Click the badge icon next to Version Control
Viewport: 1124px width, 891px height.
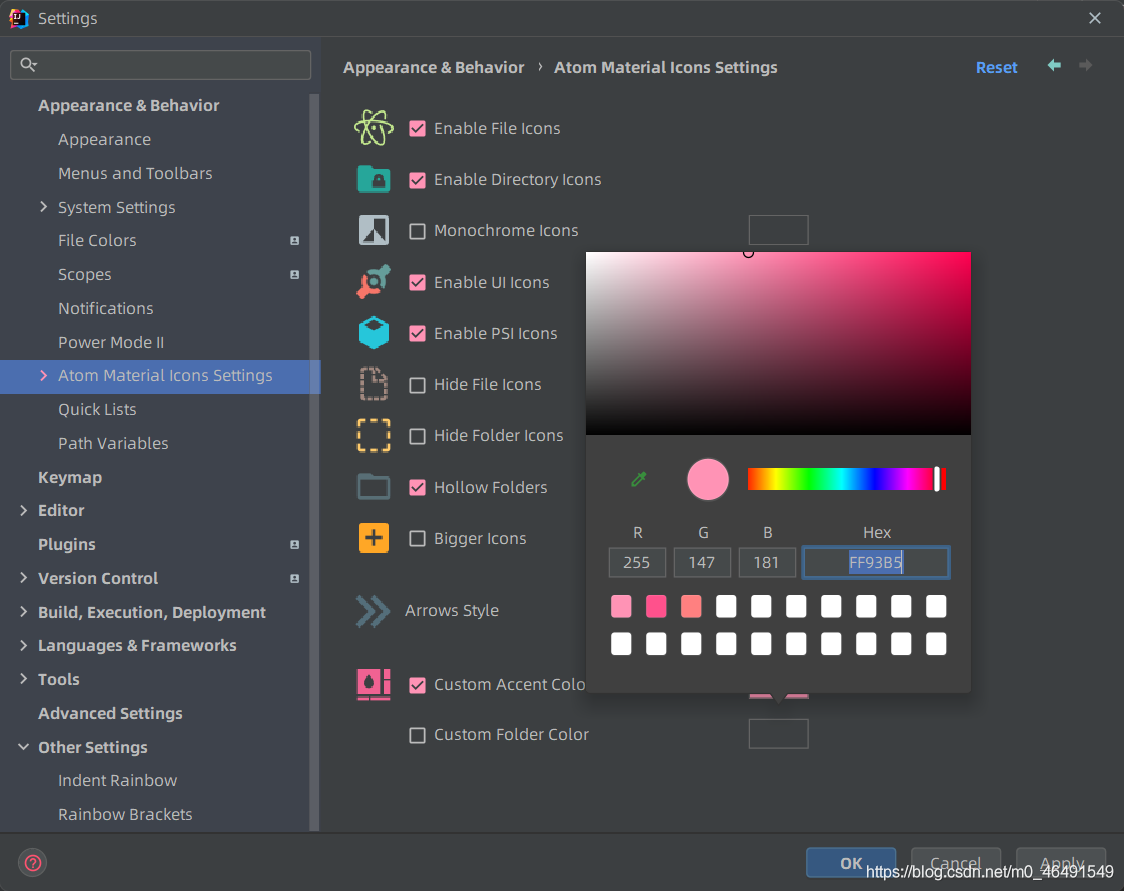pyautogui.click(x=295, y=578)
